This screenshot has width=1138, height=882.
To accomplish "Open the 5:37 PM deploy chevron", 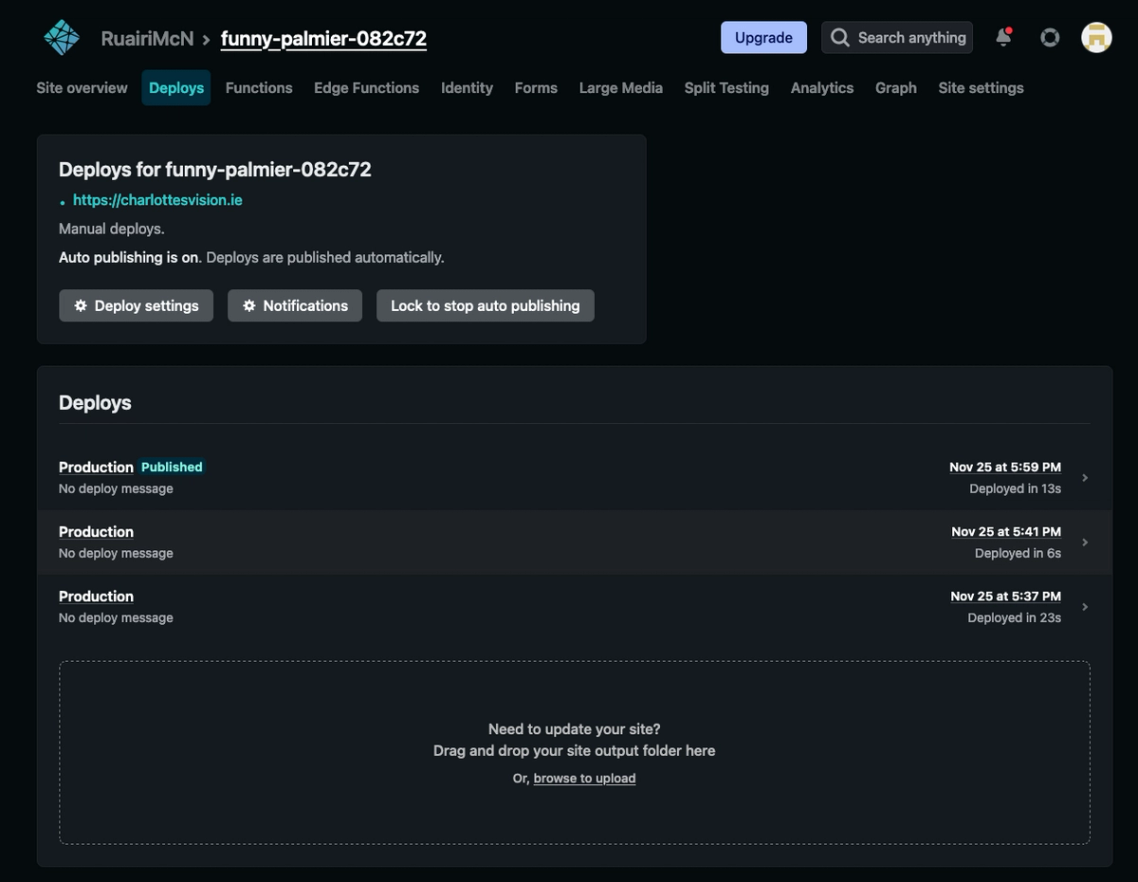I will (1085, 607).
